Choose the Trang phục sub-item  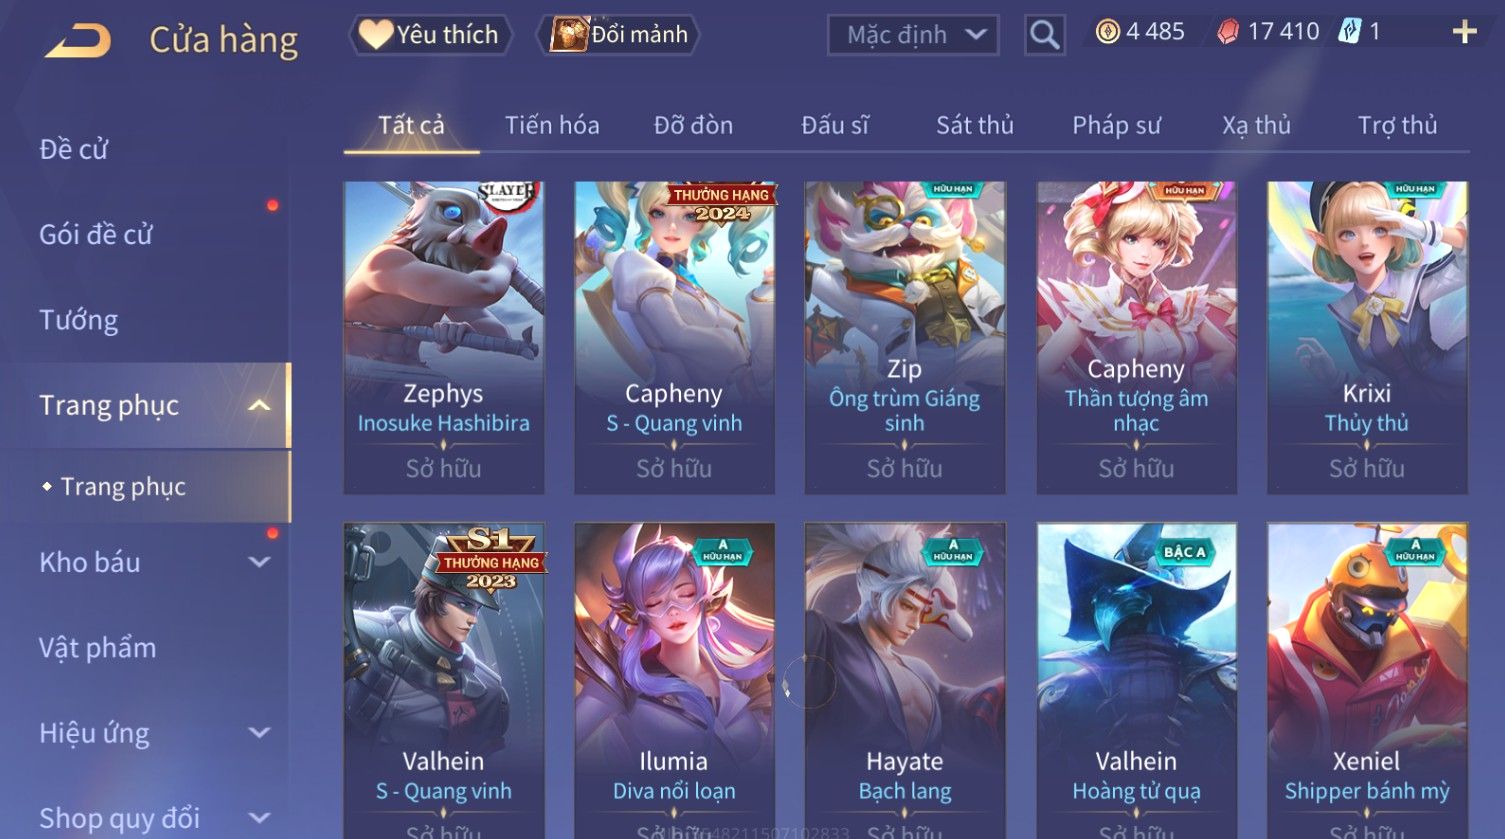[x=123, y=487]
